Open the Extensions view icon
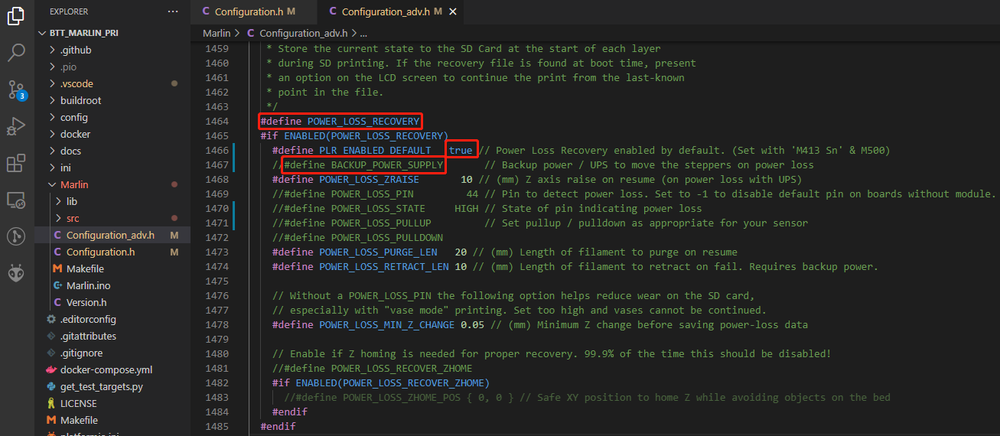 coord(16,163)
